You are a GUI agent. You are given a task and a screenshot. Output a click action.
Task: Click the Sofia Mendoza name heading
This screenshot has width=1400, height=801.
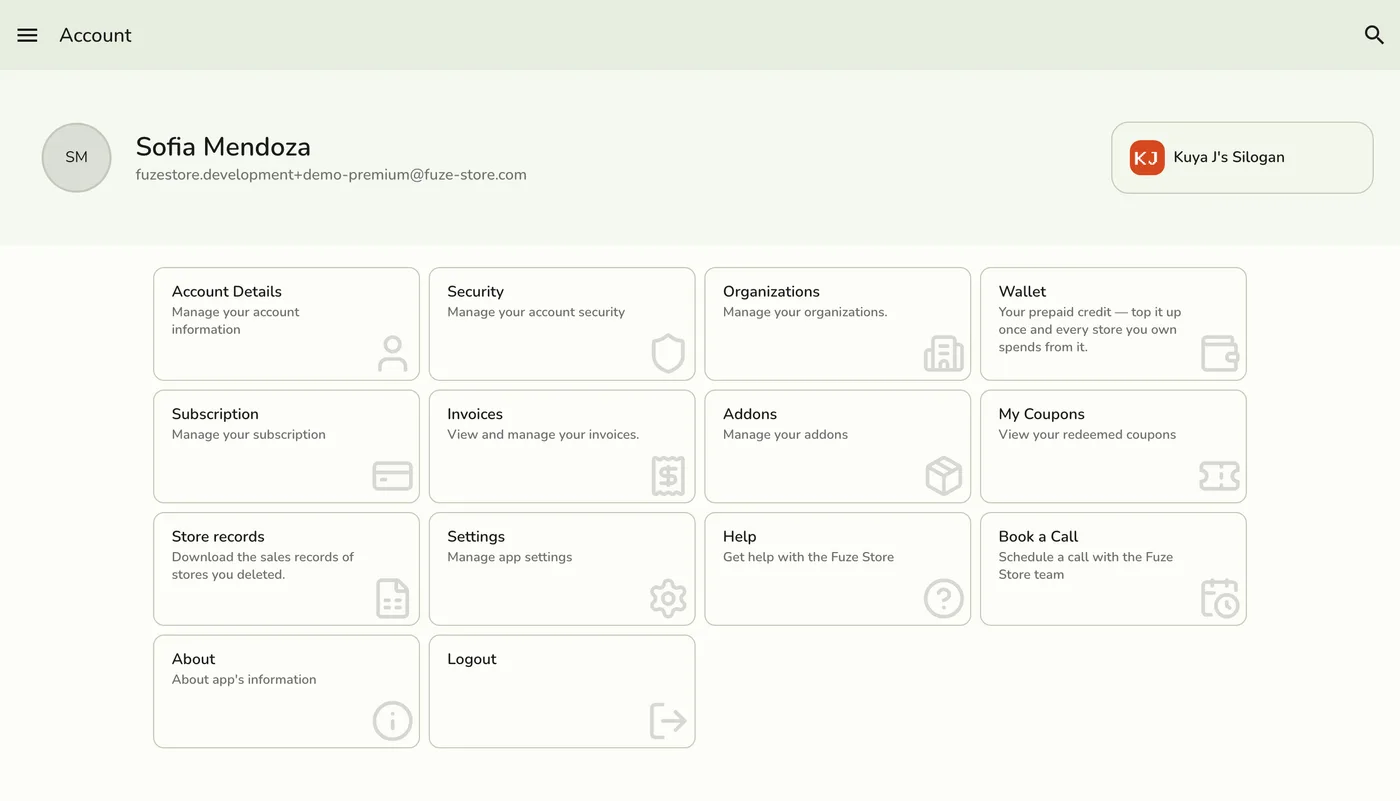coord(223,147)
